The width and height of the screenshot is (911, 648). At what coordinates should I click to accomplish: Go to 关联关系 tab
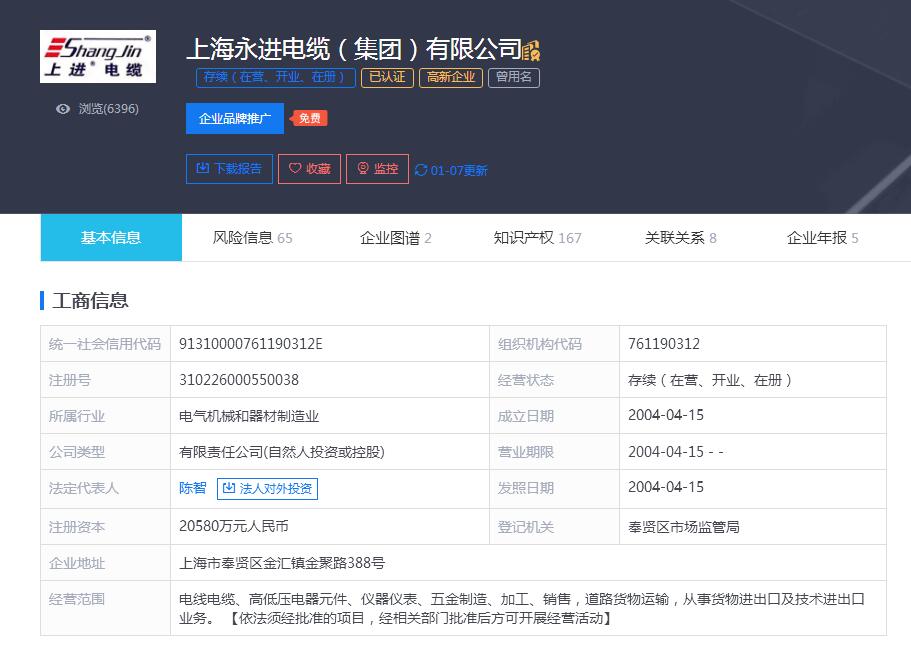(680, 238)
